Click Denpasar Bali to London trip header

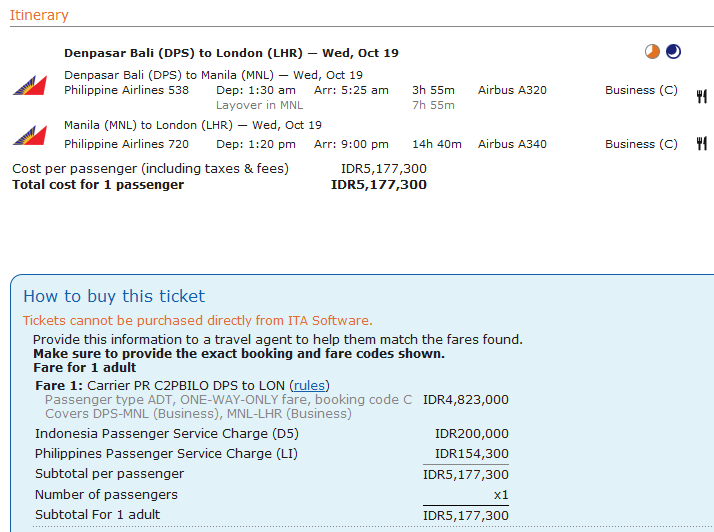231,53
